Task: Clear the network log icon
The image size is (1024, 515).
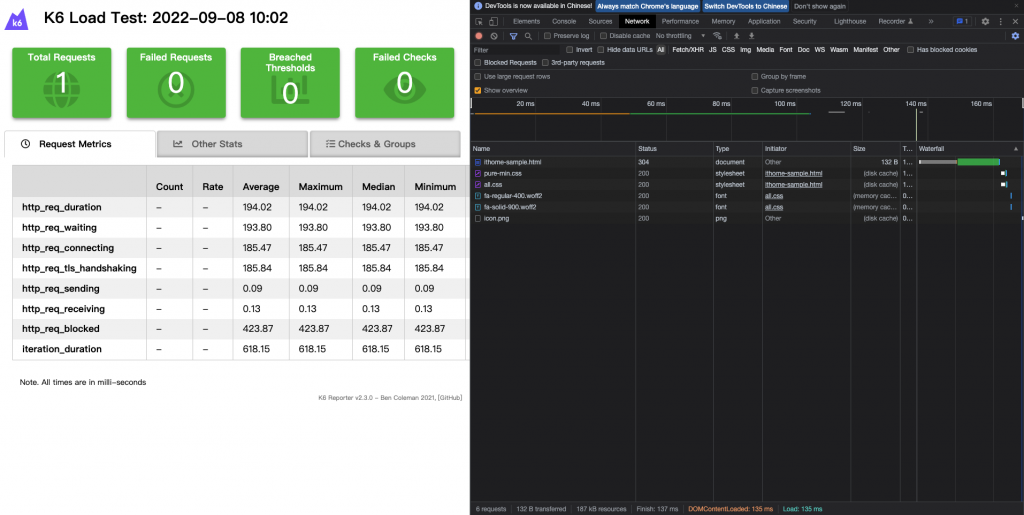Action: [494, 36]
